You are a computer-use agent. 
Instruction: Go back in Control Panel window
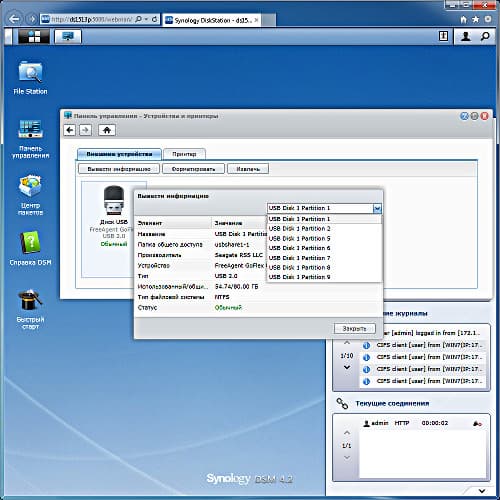coord(70,130)
